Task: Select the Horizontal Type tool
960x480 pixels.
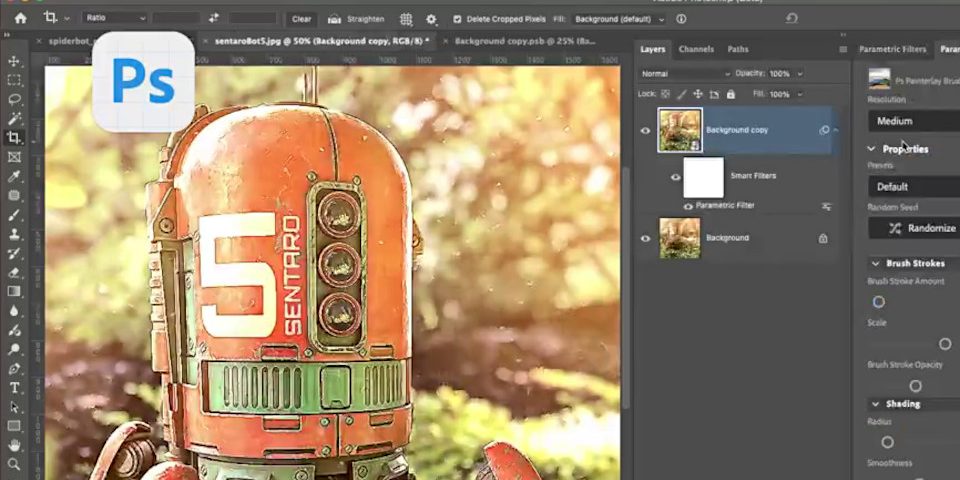Action: click(14, 388)
